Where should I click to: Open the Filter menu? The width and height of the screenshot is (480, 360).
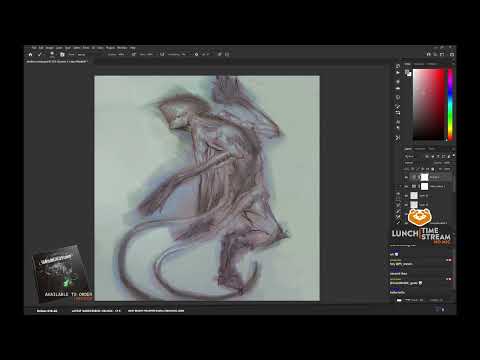tap(86, 48)
